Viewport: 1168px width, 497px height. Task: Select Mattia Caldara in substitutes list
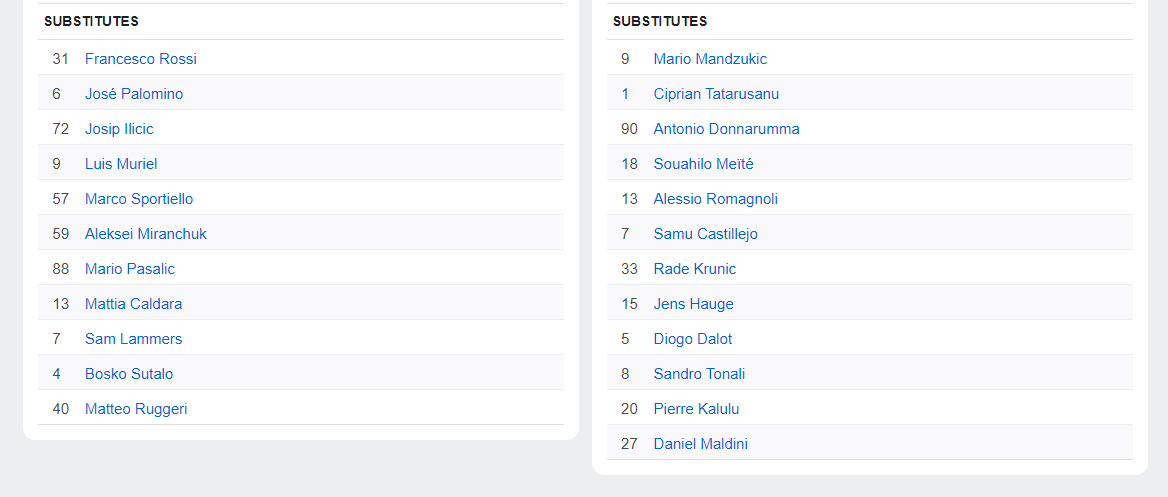pyautogui.click(x=133, y=304)
